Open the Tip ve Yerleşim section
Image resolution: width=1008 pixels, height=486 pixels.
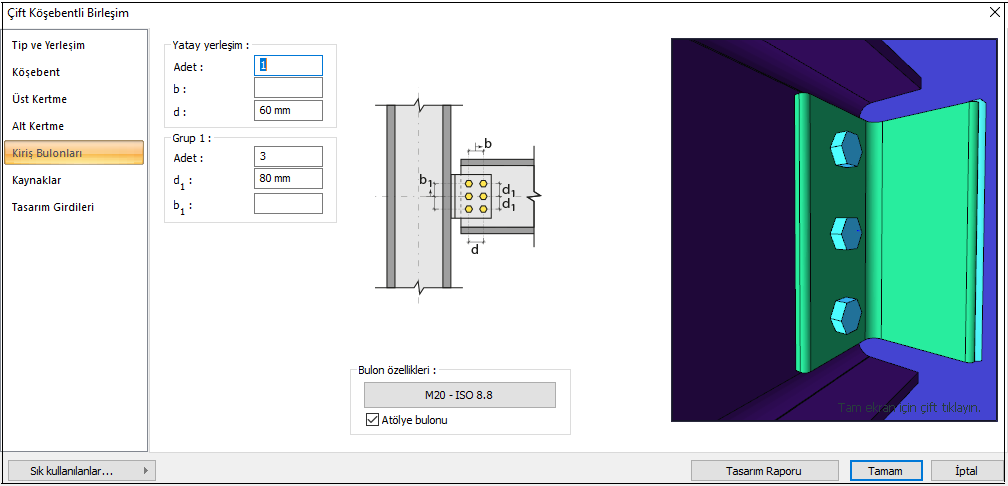(x=74, y=46)
